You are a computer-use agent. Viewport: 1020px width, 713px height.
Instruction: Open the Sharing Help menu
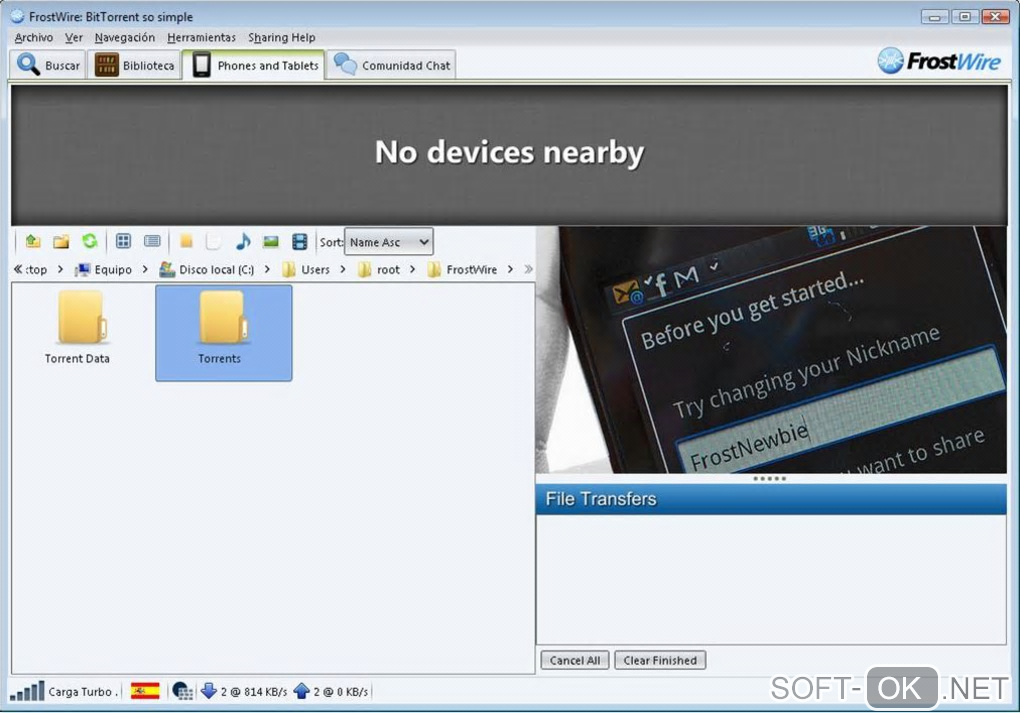coord(282,38)
